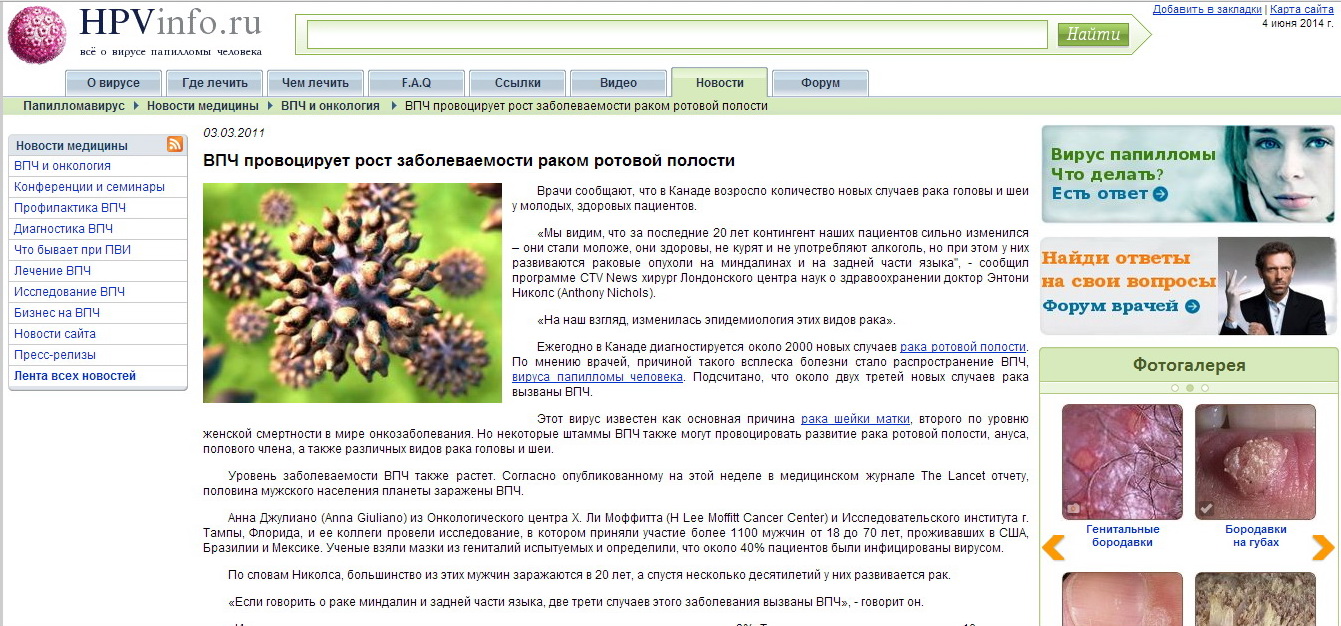The width and height of the screenshot is (1341, 626).
Task: Click the HPVinfo.ru virus logo image
Action: tap(37, 35)
